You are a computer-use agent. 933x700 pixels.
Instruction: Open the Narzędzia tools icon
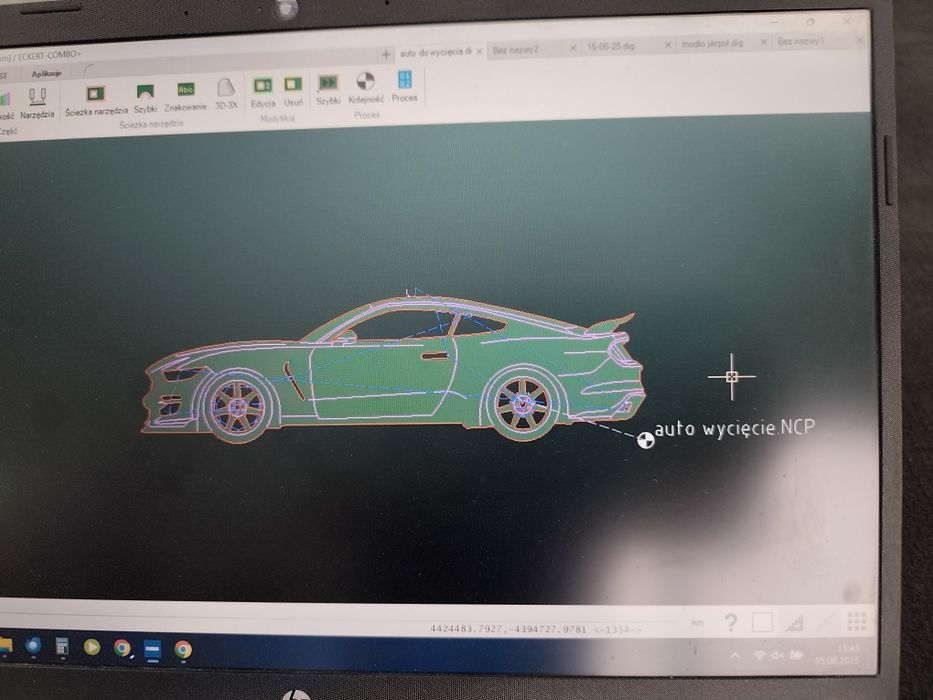click(37, 103)
